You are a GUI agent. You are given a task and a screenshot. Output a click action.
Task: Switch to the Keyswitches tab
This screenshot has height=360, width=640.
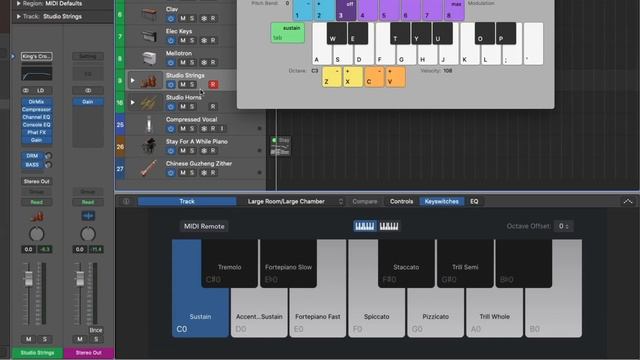point(441,201)
